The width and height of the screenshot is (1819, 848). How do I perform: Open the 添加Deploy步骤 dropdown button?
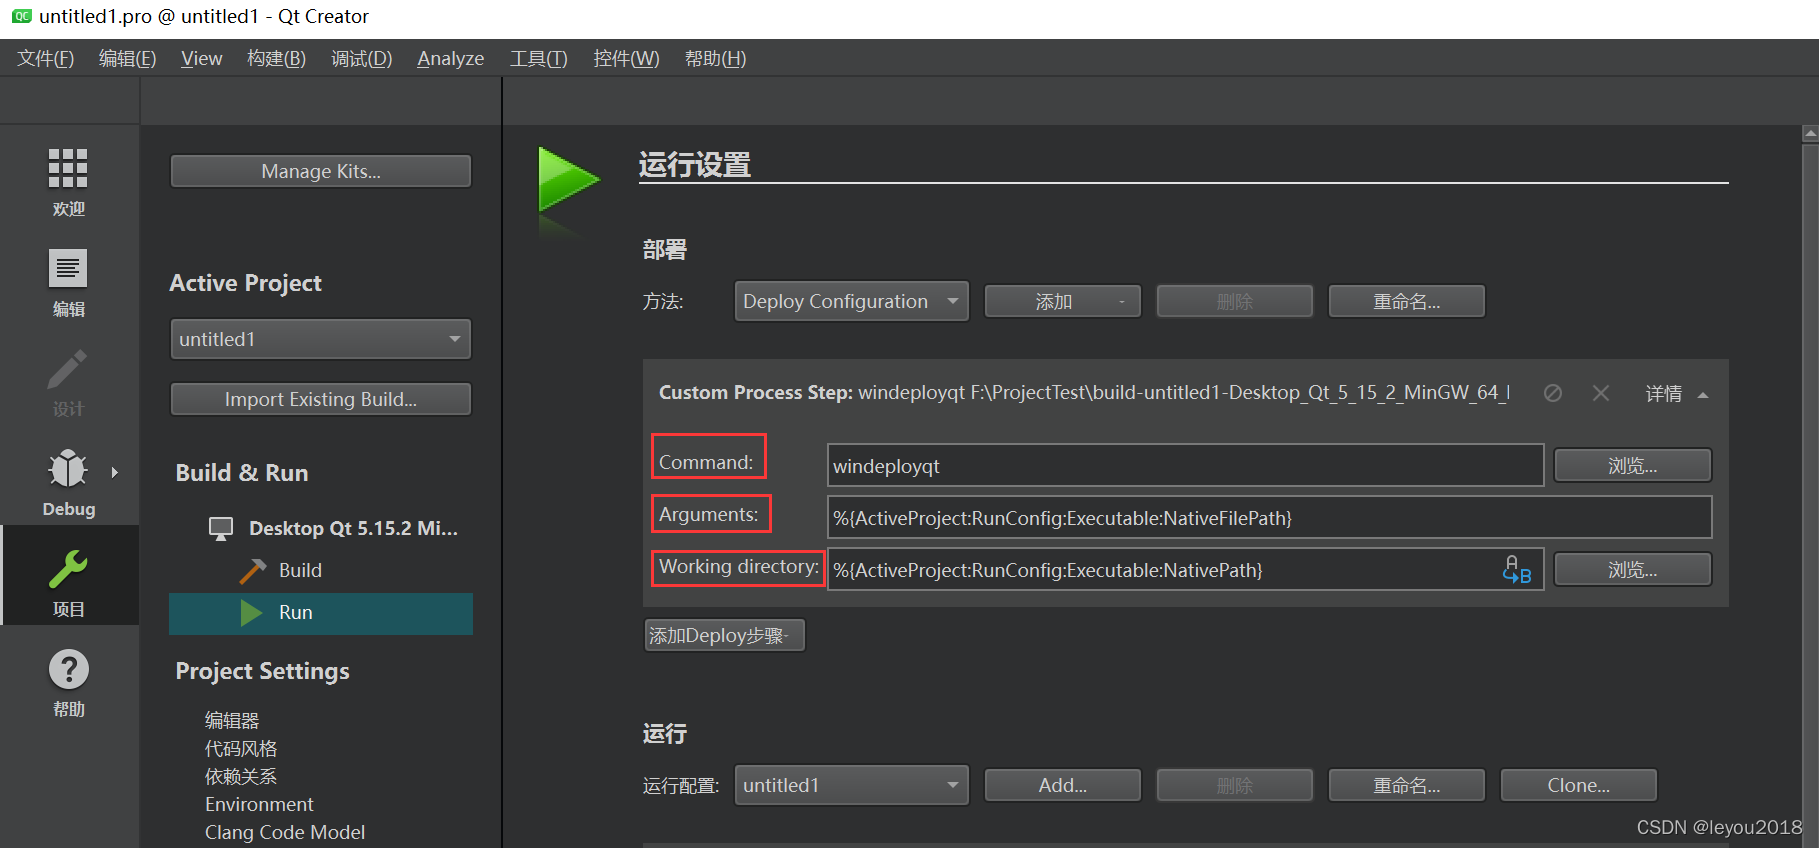724,635
